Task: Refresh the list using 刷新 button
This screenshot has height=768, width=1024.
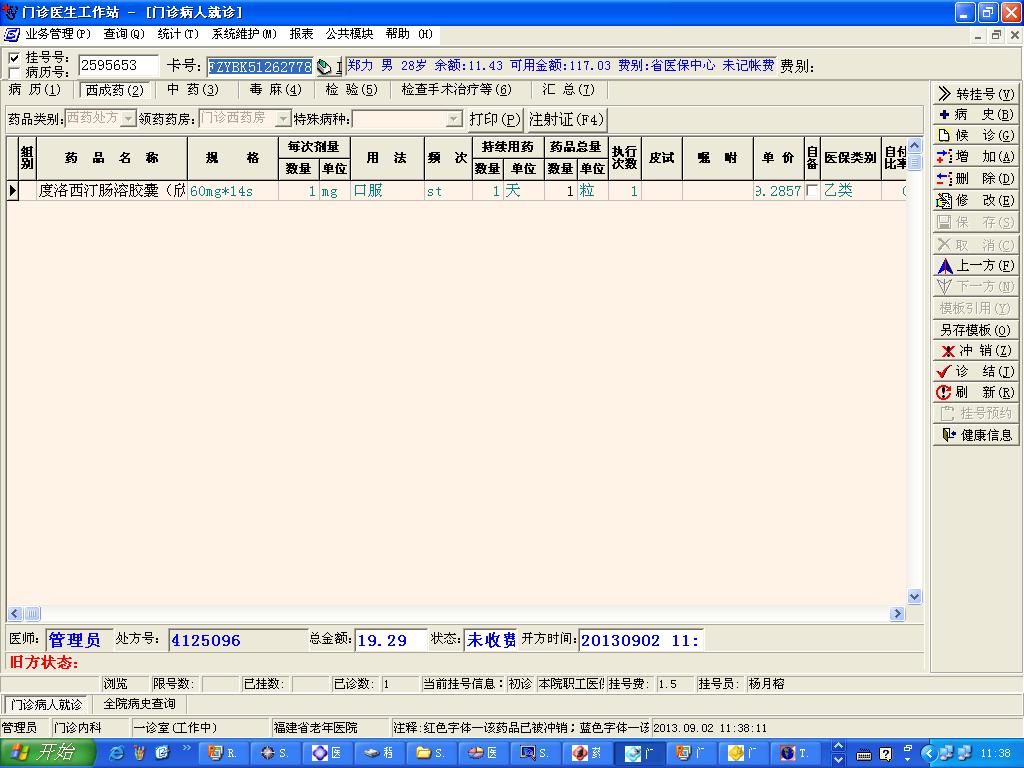Action: [975, 393]
